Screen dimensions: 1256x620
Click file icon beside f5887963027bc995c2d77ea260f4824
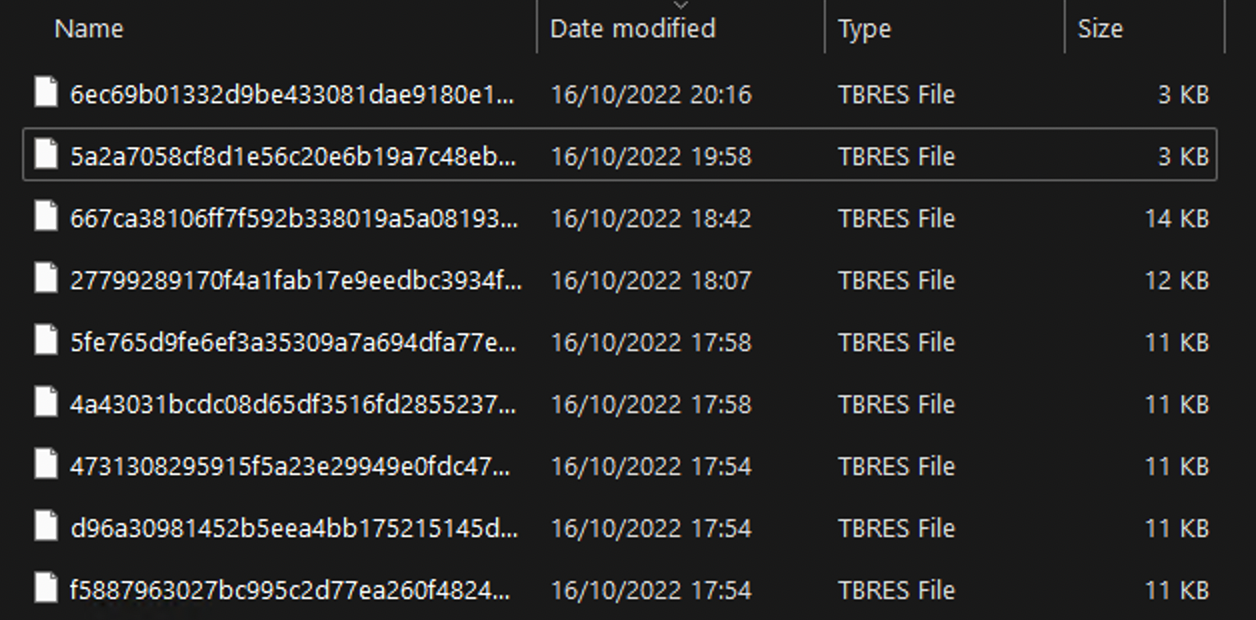click(46, 589)
